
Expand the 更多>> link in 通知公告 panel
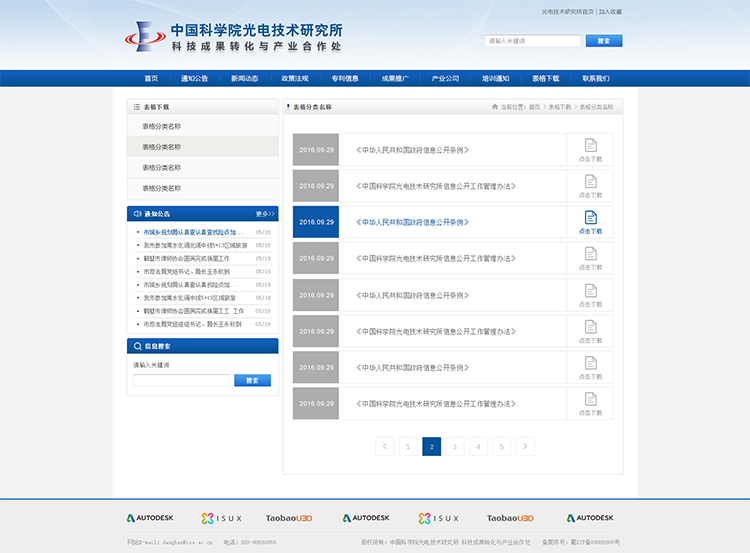(x=265, y=213)
